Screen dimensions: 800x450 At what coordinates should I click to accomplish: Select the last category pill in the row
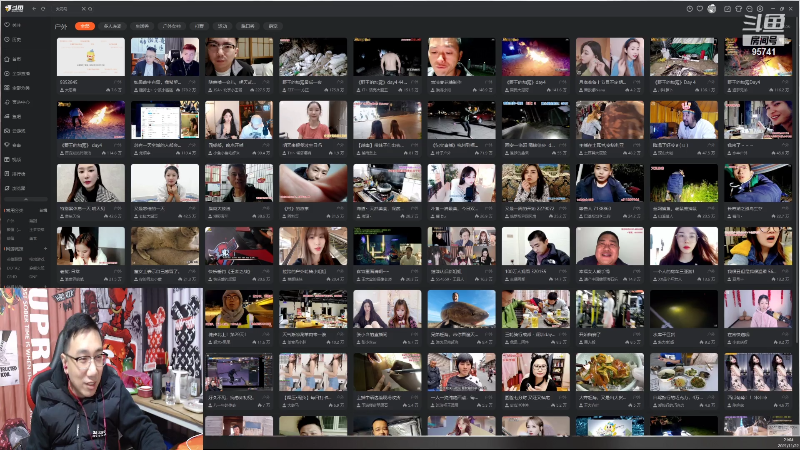click(273, 26)
